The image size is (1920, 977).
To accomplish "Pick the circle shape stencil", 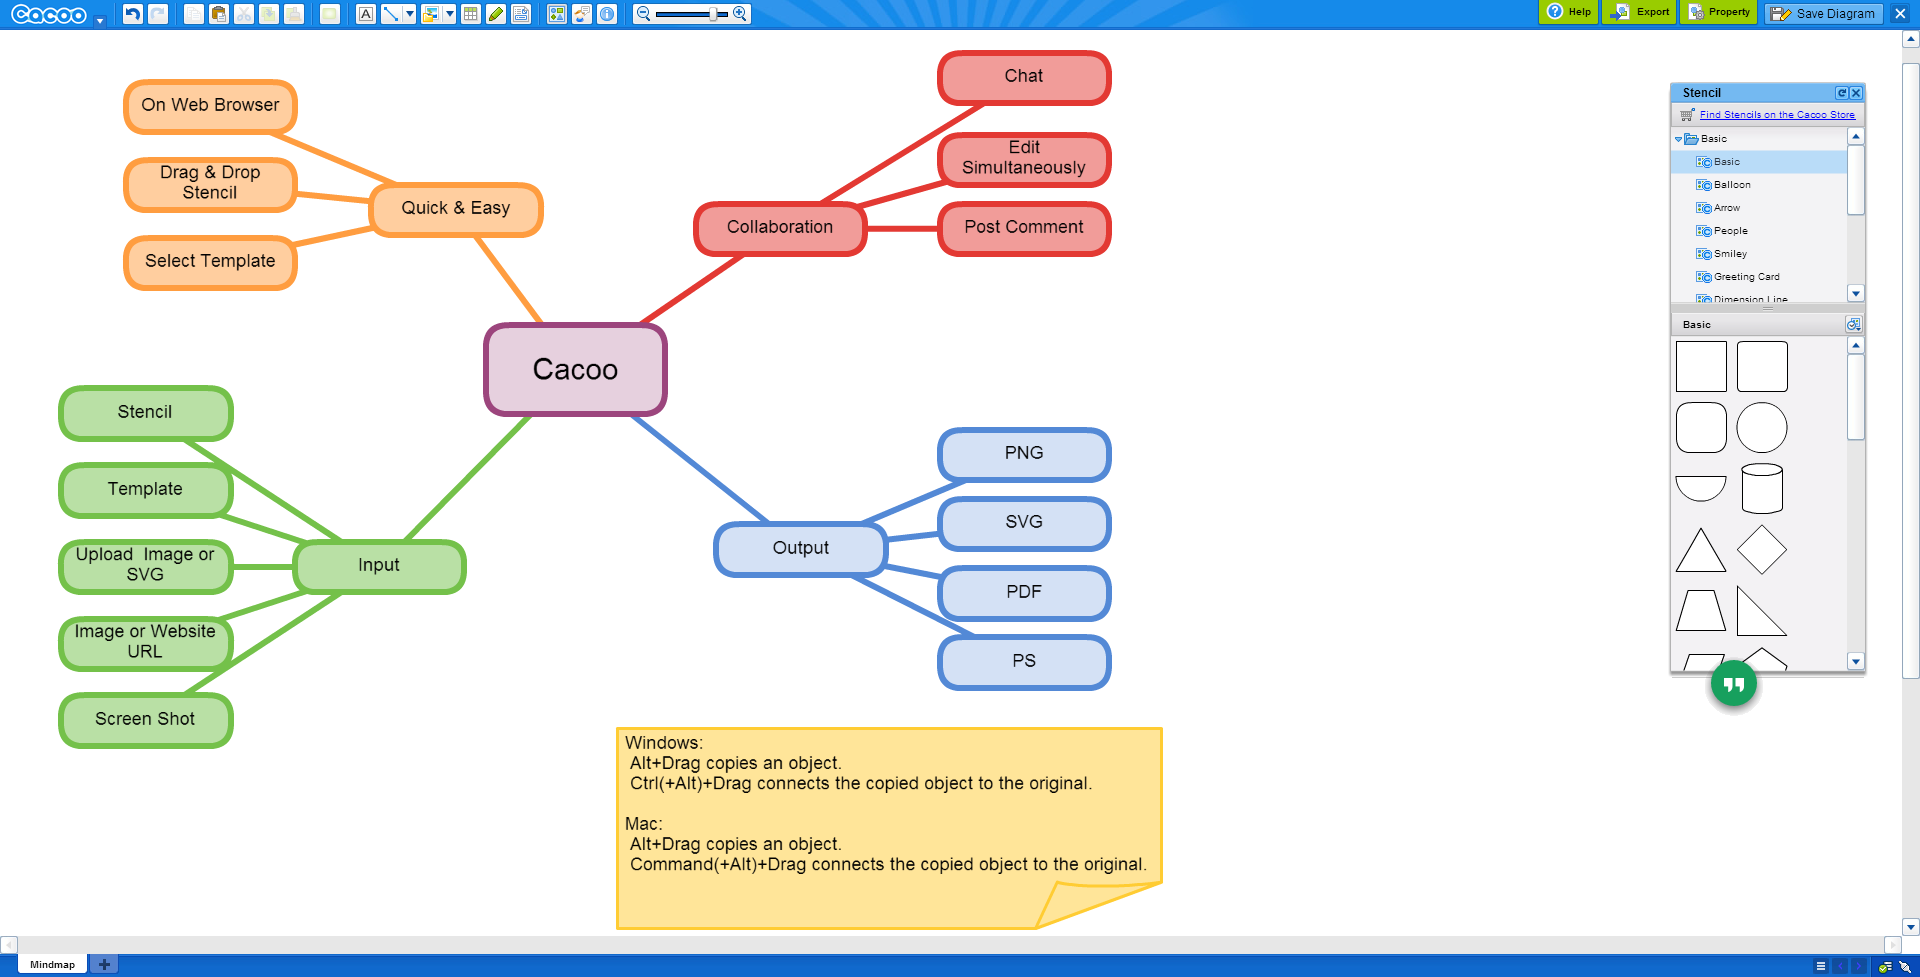I will click(x=1762, y=428).
